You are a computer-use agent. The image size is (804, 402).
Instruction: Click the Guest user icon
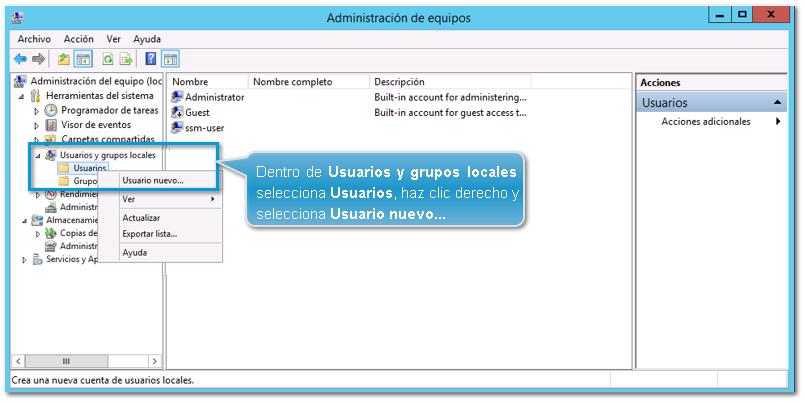click(177, 112)
